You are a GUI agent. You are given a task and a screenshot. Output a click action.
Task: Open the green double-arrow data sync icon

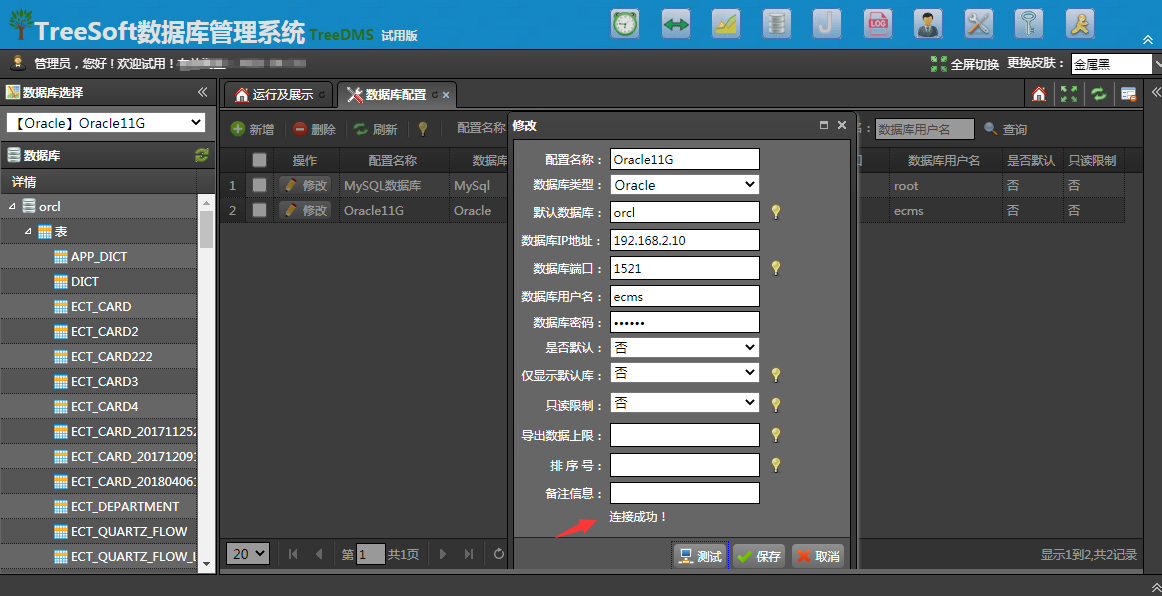coord(676,24)
